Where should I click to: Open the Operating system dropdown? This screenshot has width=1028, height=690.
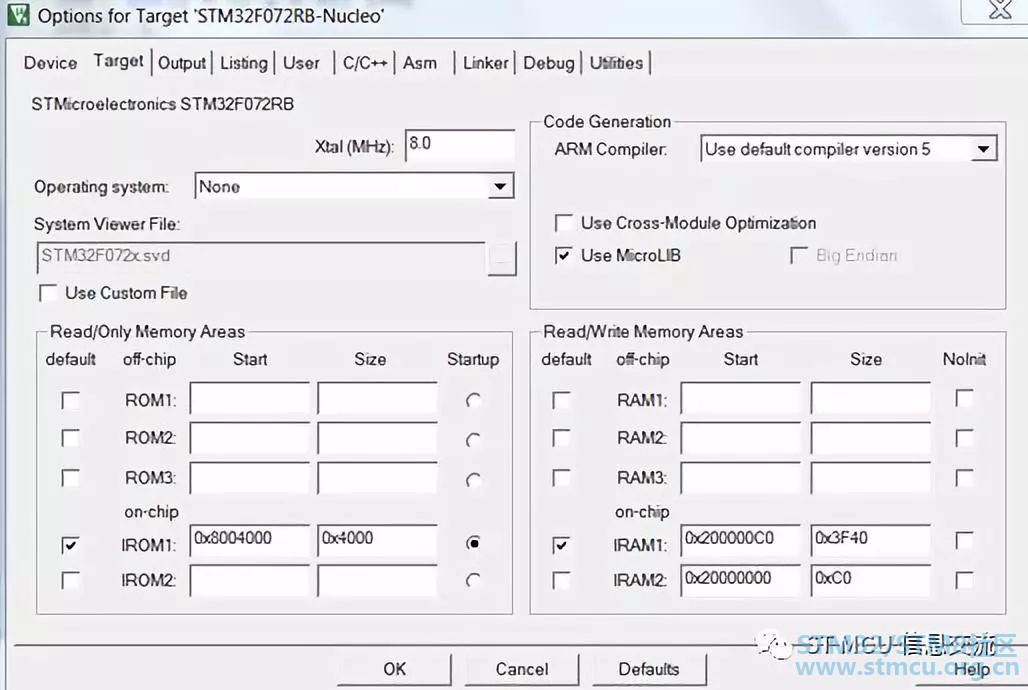(354, 187)
